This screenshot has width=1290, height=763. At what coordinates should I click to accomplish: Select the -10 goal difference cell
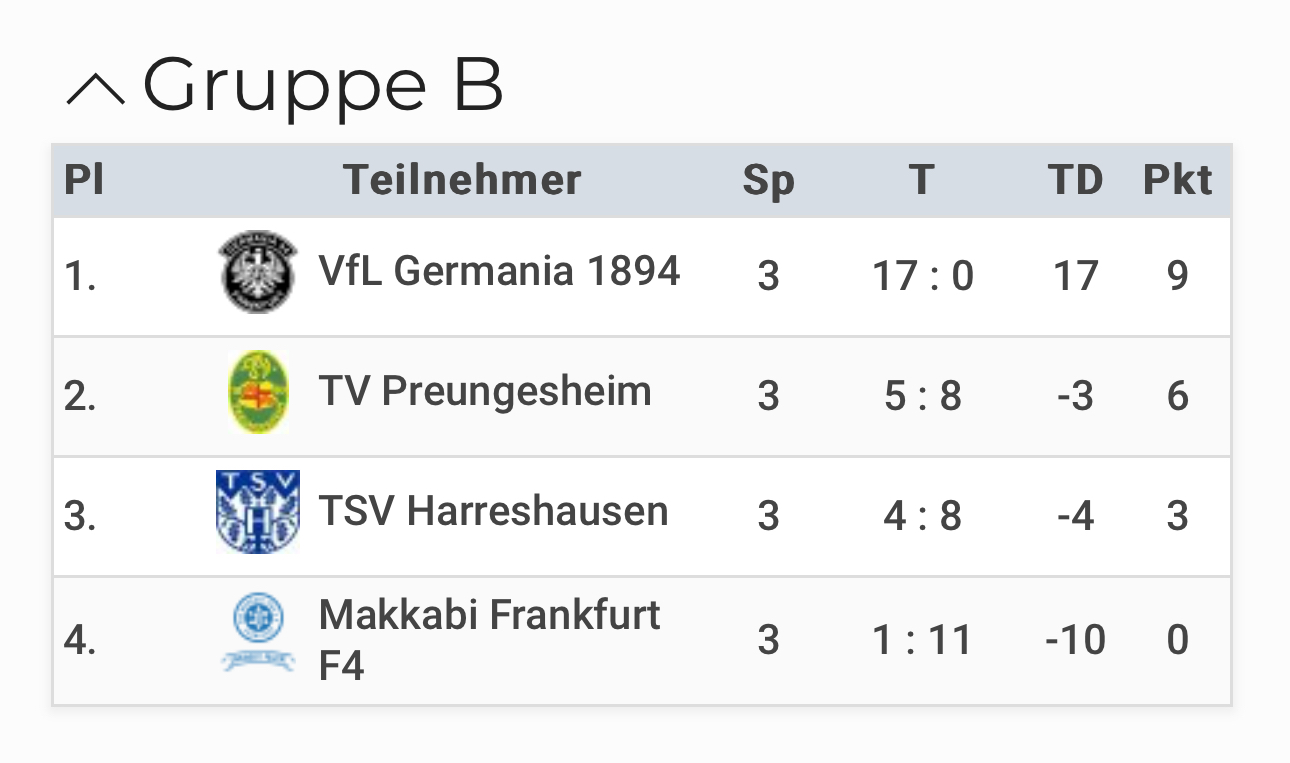1076,640
